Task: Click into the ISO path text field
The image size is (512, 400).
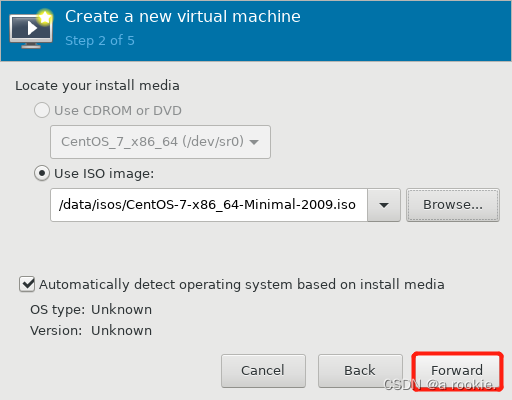Action: [x=209, y=205]
